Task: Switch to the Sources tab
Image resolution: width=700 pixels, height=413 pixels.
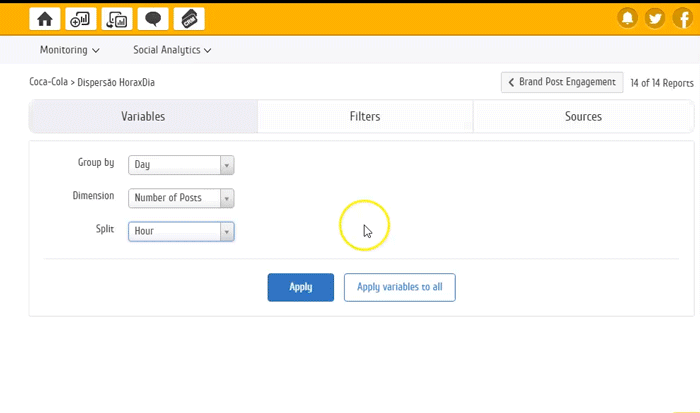Action: pos(583,117)
